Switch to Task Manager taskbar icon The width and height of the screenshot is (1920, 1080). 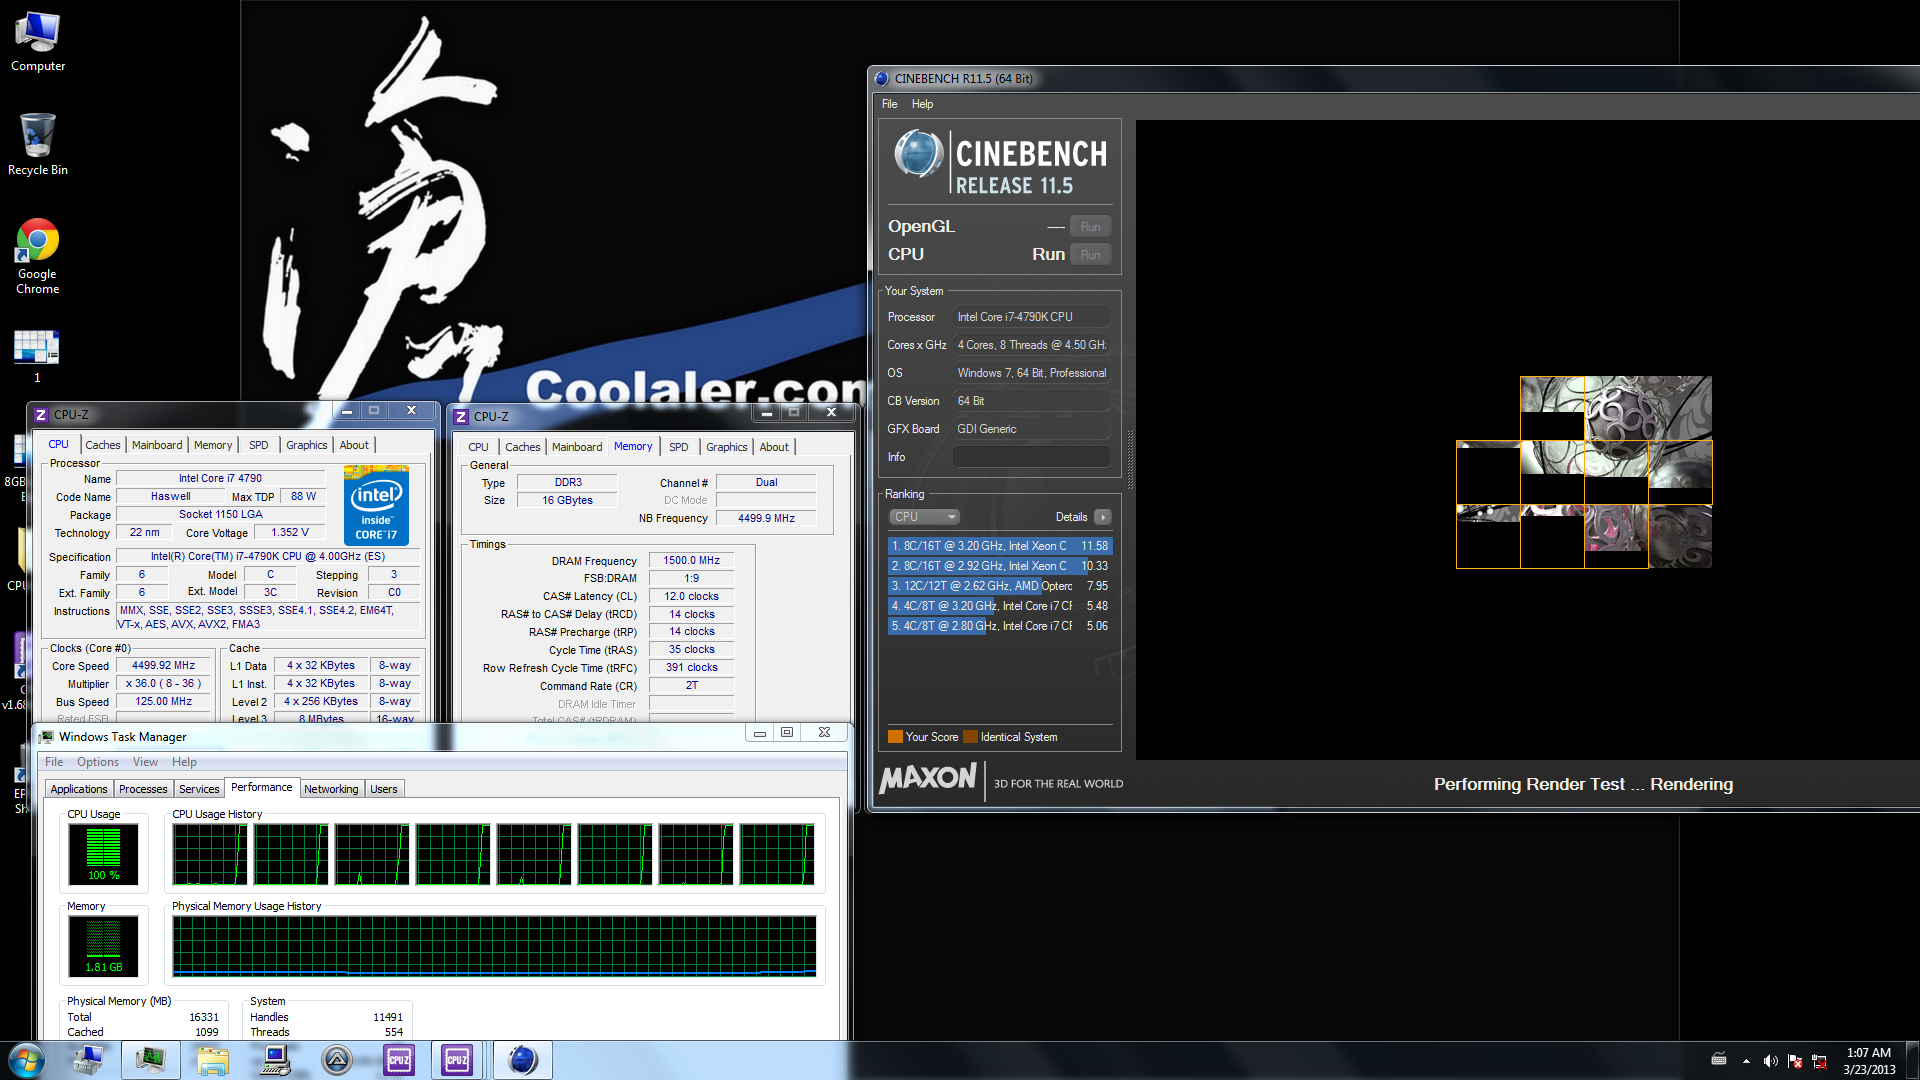tap(151, 1060)
